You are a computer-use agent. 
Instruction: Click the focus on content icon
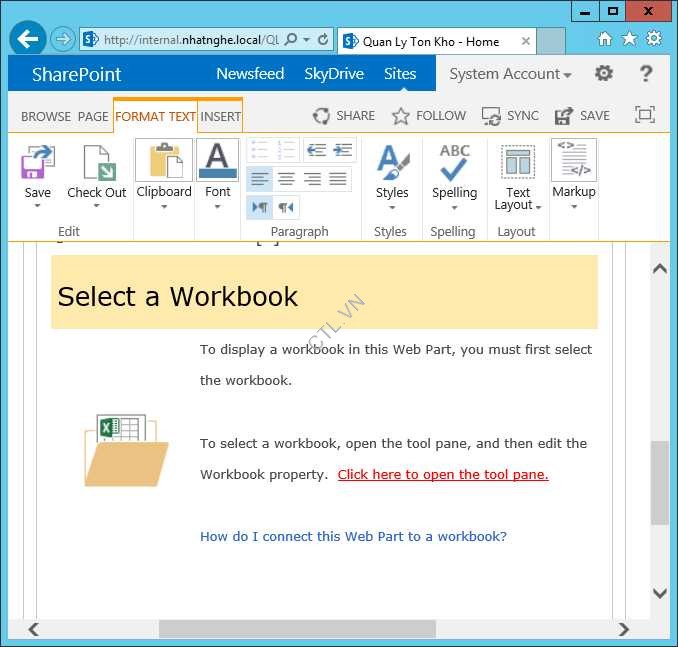tap(645, 115)
